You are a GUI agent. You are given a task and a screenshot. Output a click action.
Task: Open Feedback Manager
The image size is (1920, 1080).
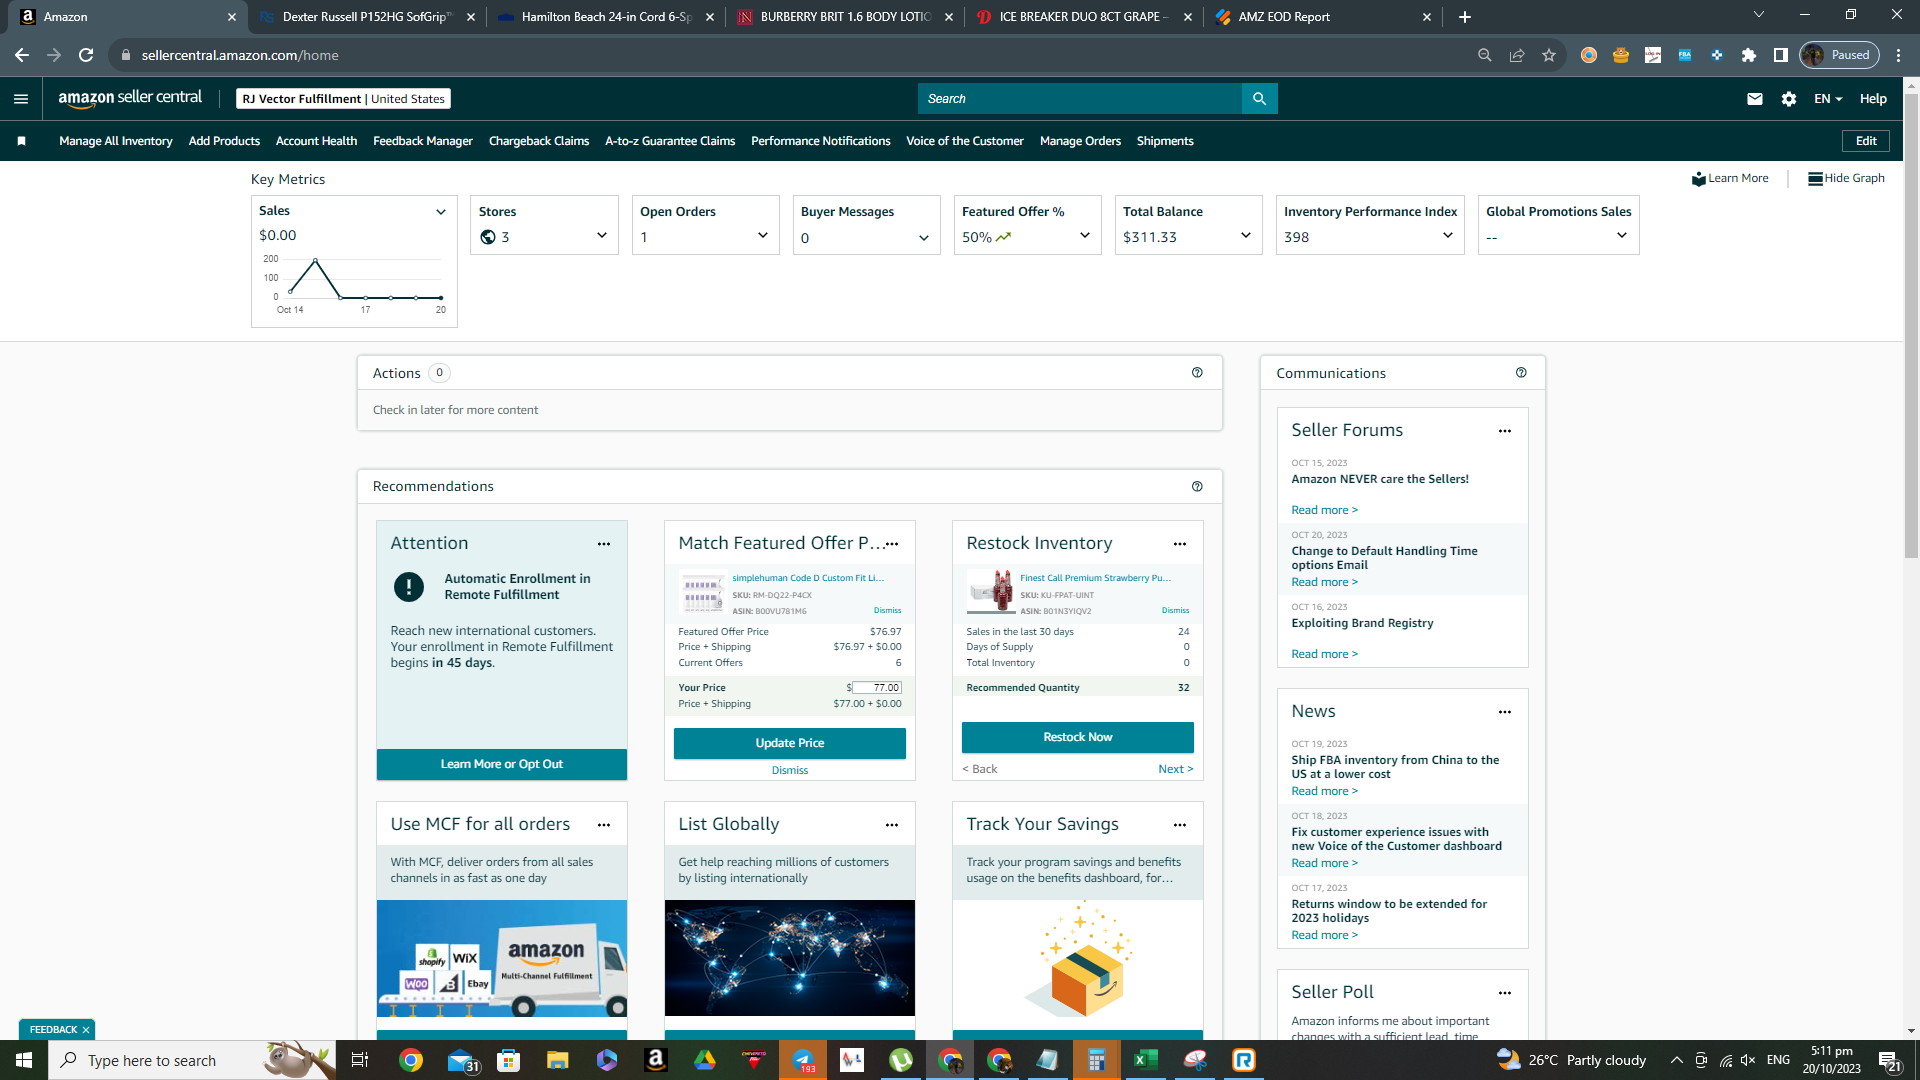pyautogui.click(x=423, y=141)
